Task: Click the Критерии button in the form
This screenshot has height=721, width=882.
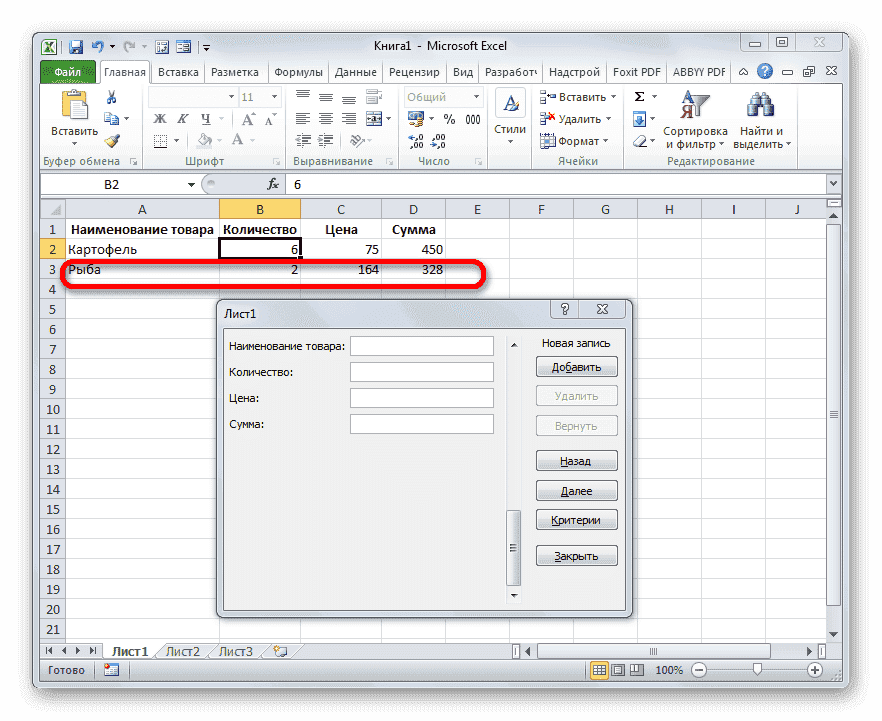Action: [x=576, y=519]
